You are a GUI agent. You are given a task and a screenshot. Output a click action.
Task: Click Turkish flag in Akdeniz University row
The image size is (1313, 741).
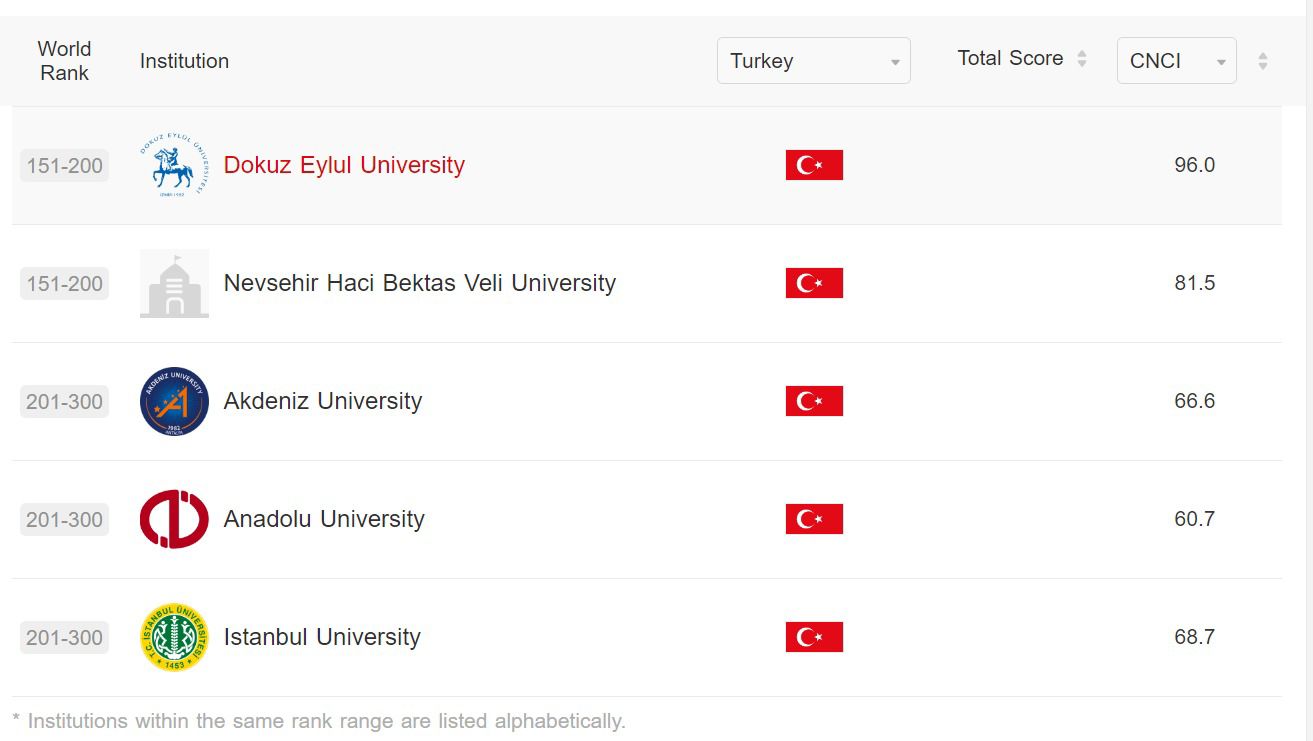814,401
